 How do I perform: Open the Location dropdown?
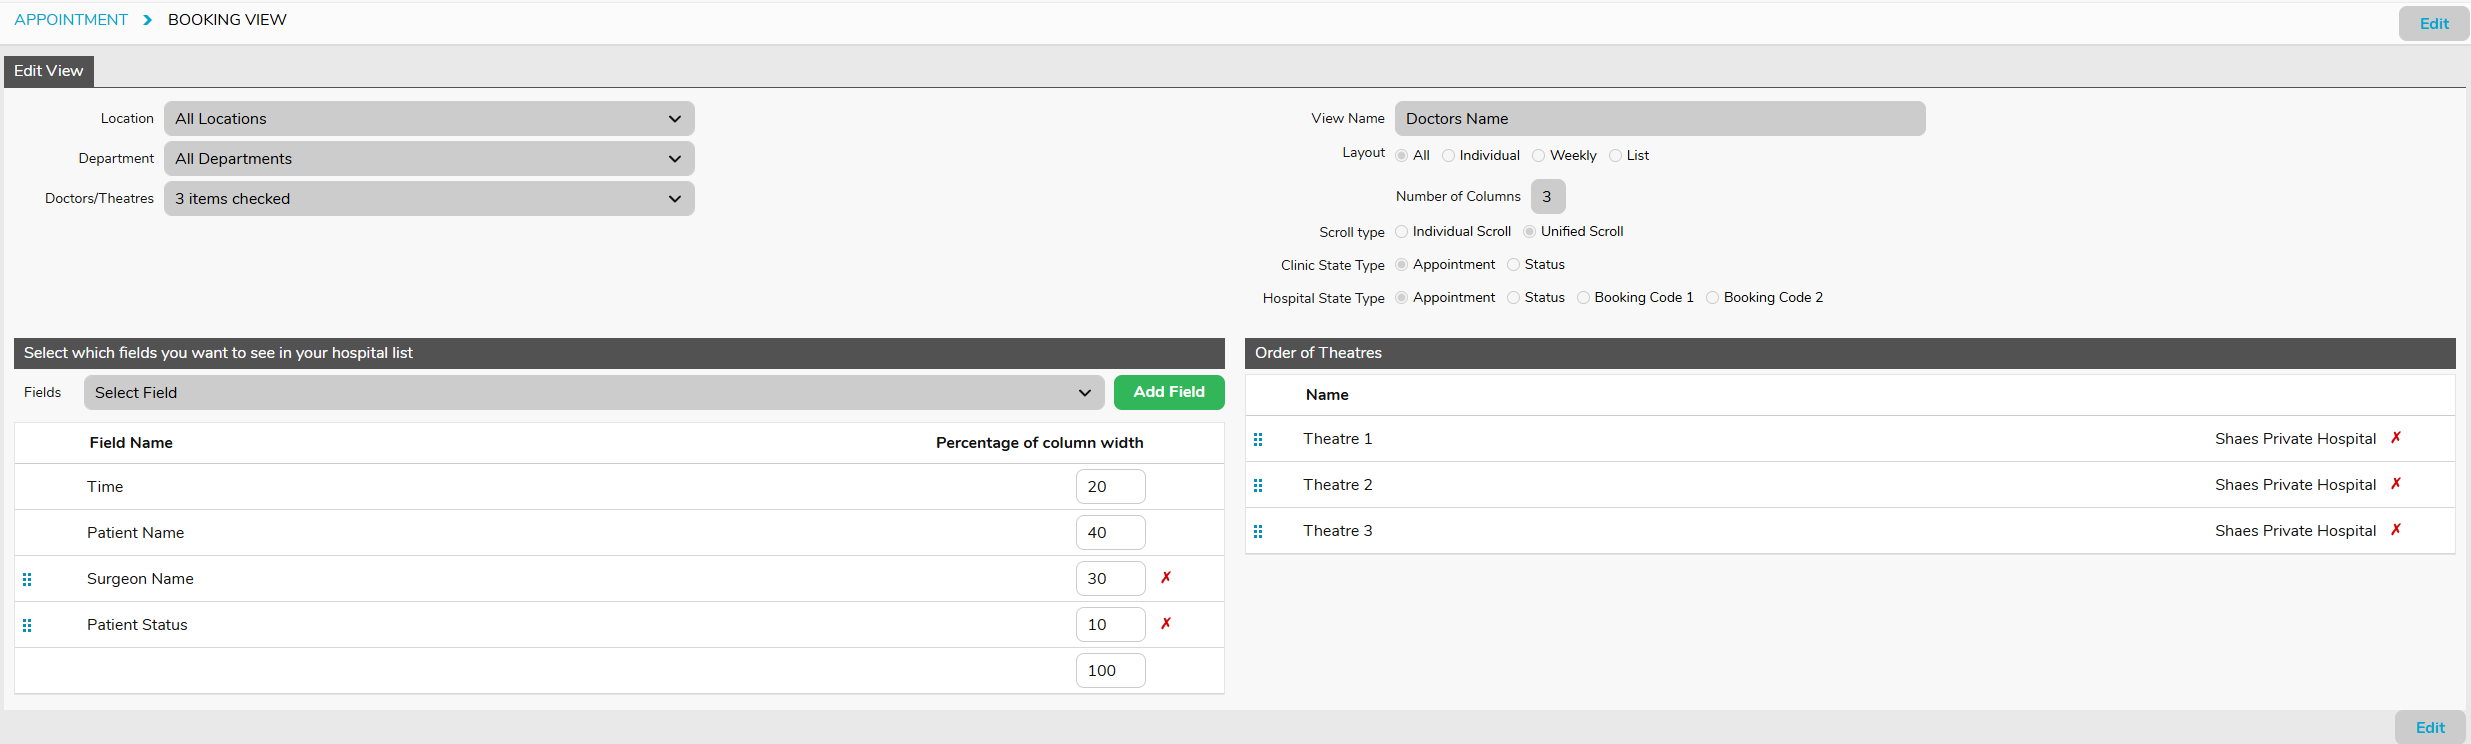429,118
